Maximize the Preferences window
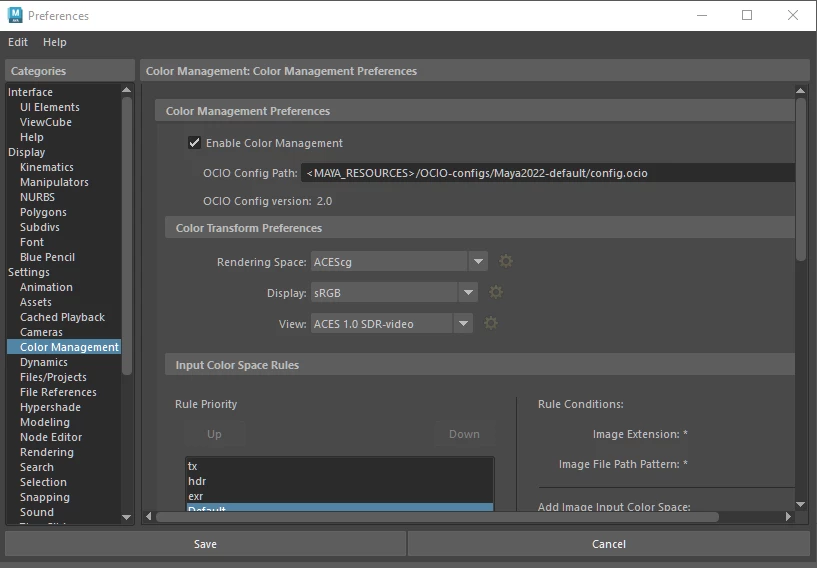 tap(747, 15)
